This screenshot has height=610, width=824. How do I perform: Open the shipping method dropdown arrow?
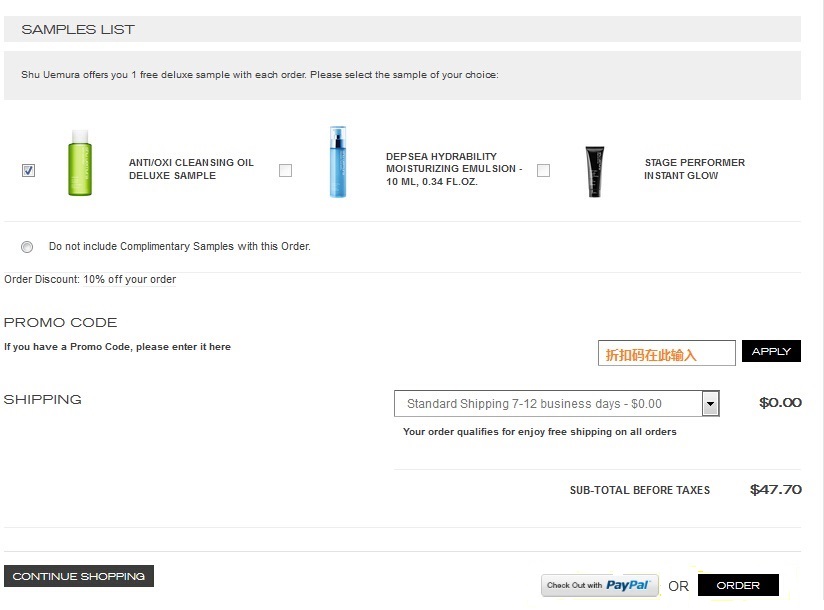[x=710, y=404]
